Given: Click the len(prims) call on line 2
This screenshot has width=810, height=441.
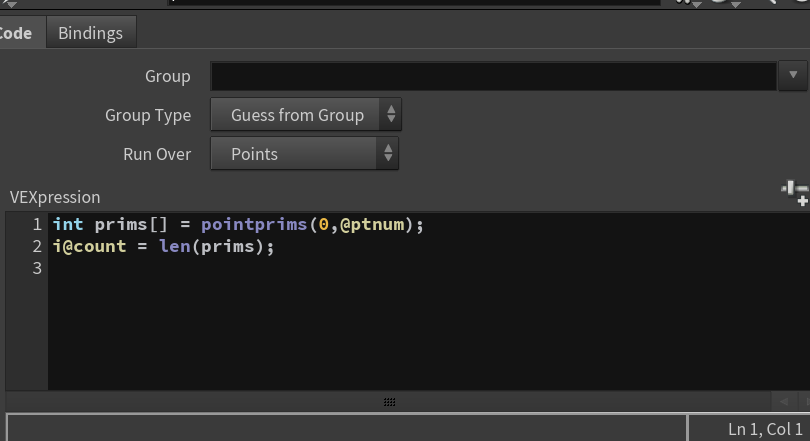Looking at the screenshot, I should point(211,246).
